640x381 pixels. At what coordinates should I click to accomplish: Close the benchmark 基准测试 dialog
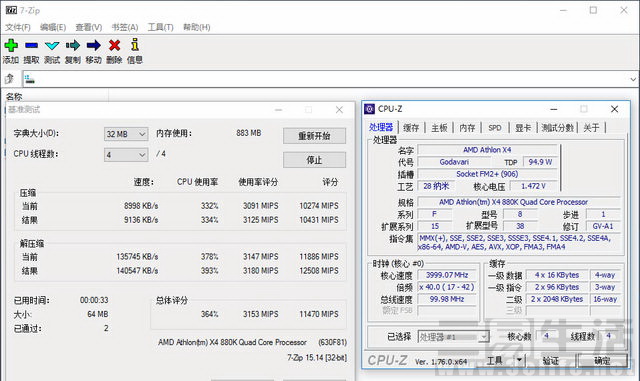pyautogui.click(x=339, y=109)
